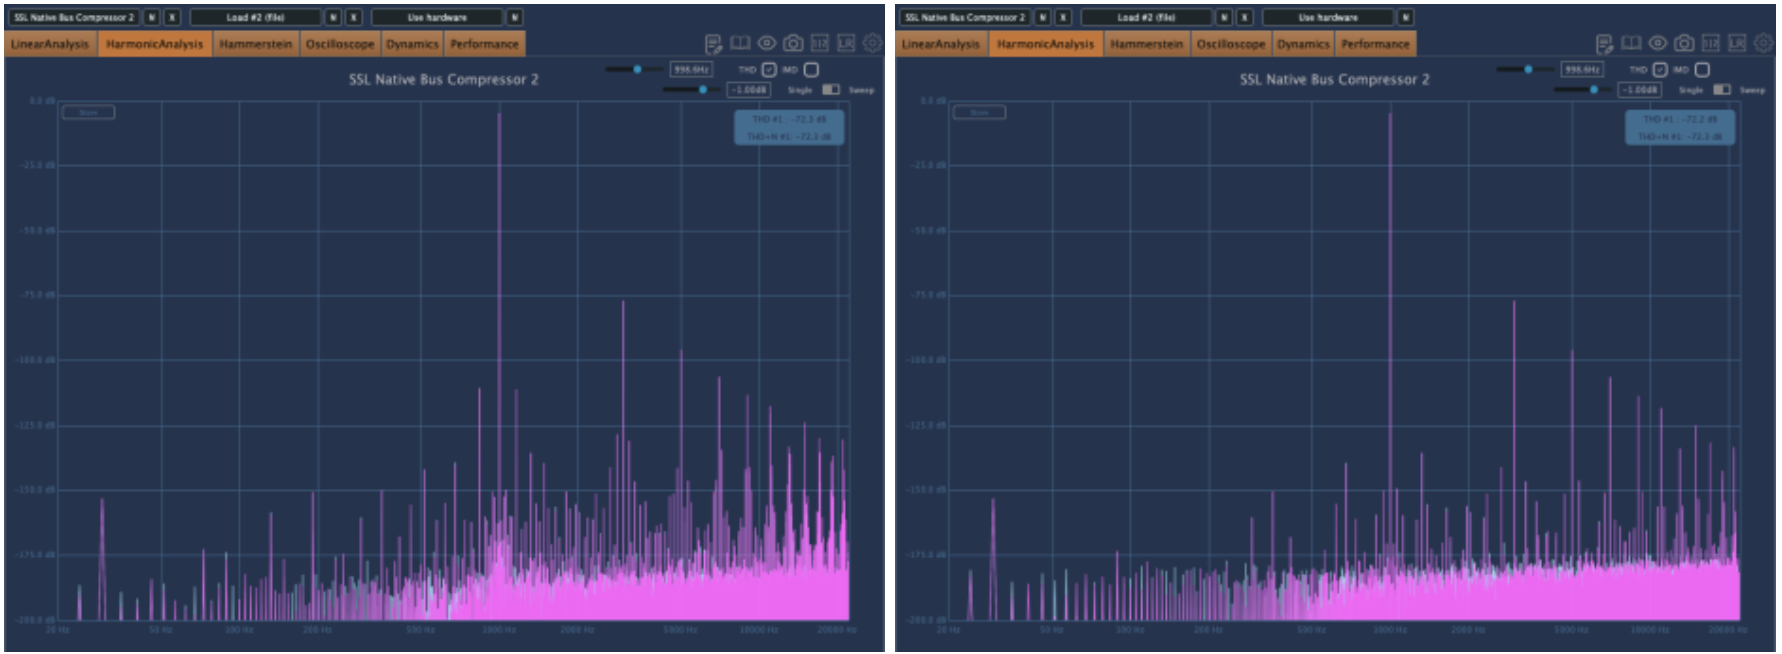Uncheck the THD checkbox in right window

pyautogui.click(x=1660, y=69)
